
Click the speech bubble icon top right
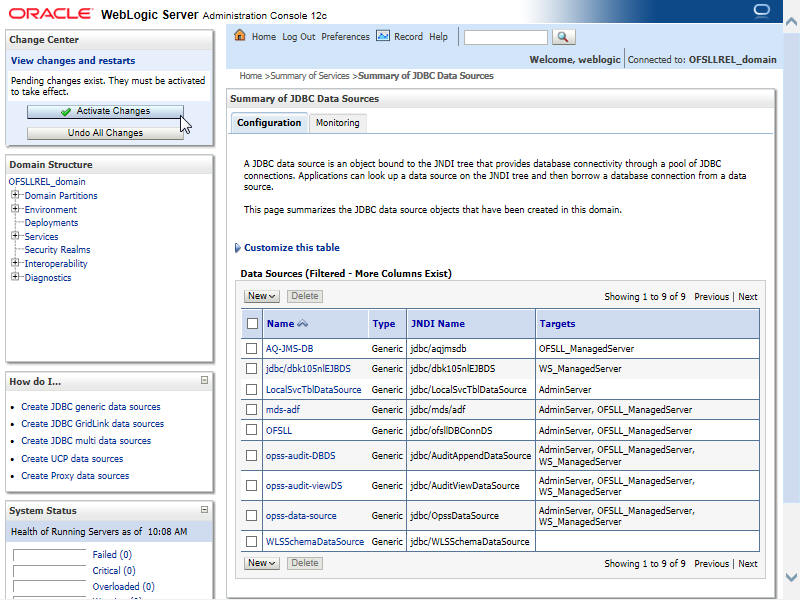[761, 11]
